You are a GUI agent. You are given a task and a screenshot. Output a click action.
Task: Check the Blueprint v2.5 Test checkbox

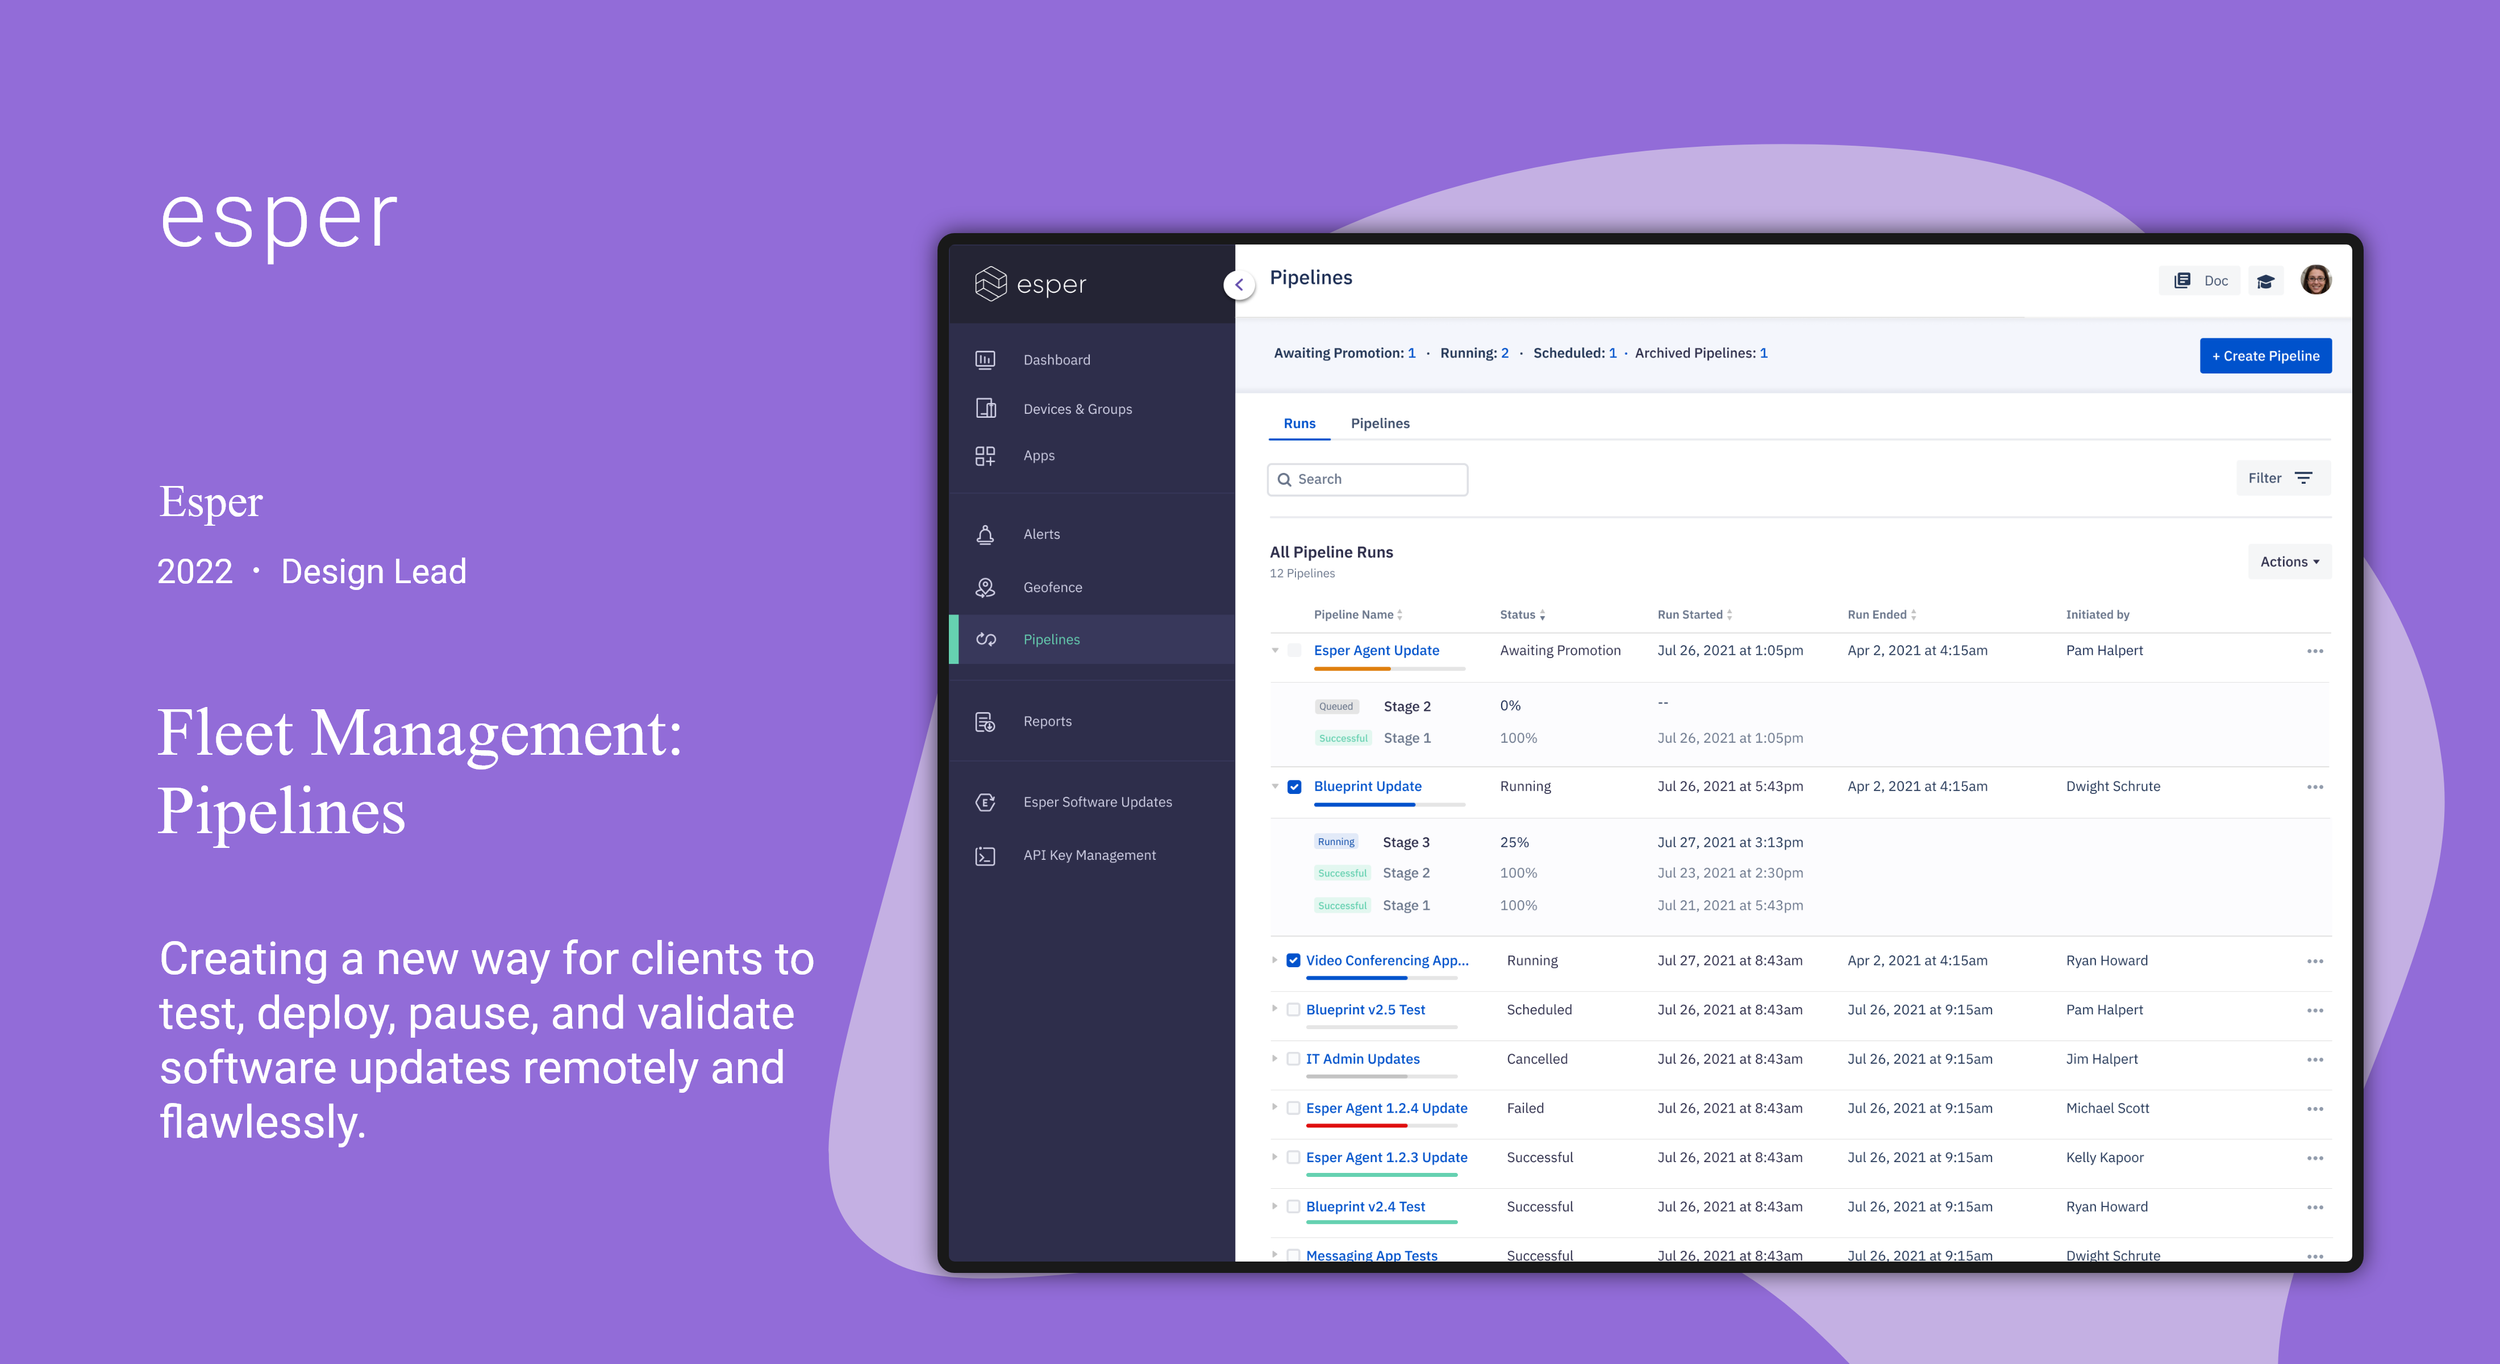click(1293, 1010)
